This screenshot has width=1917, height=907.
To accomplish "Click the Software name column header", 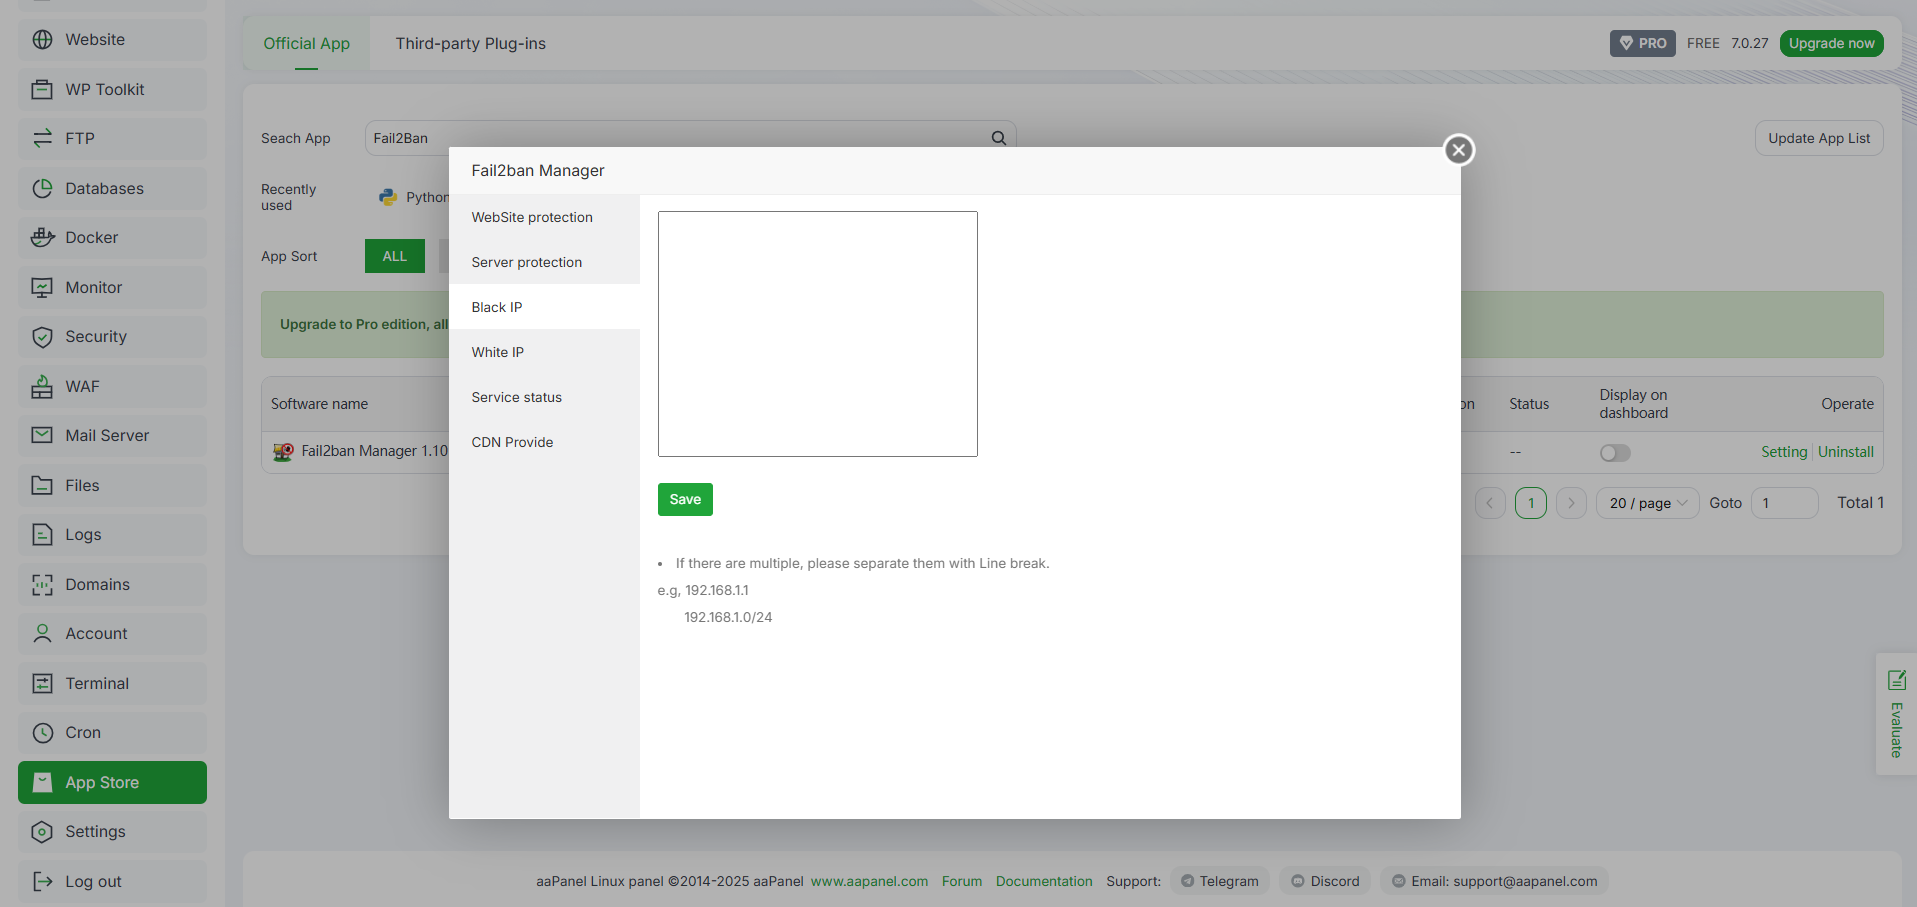I will point(319,404).
